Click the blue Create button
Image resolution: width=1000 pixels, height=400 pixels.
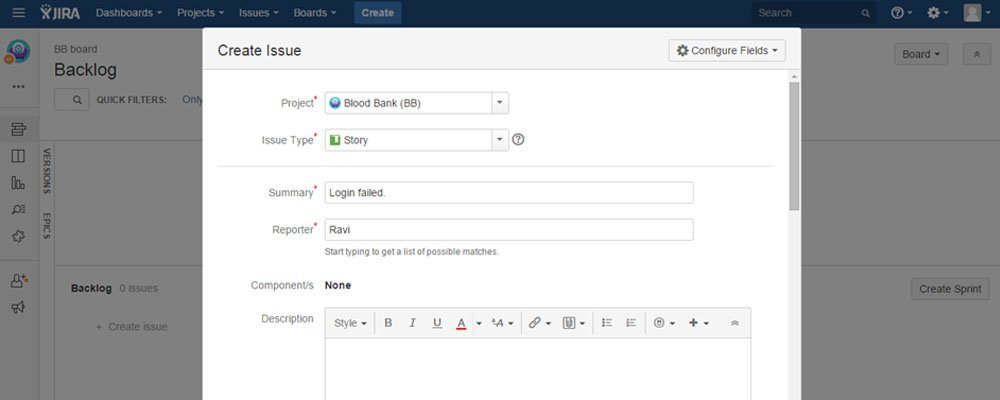point(377,13)
